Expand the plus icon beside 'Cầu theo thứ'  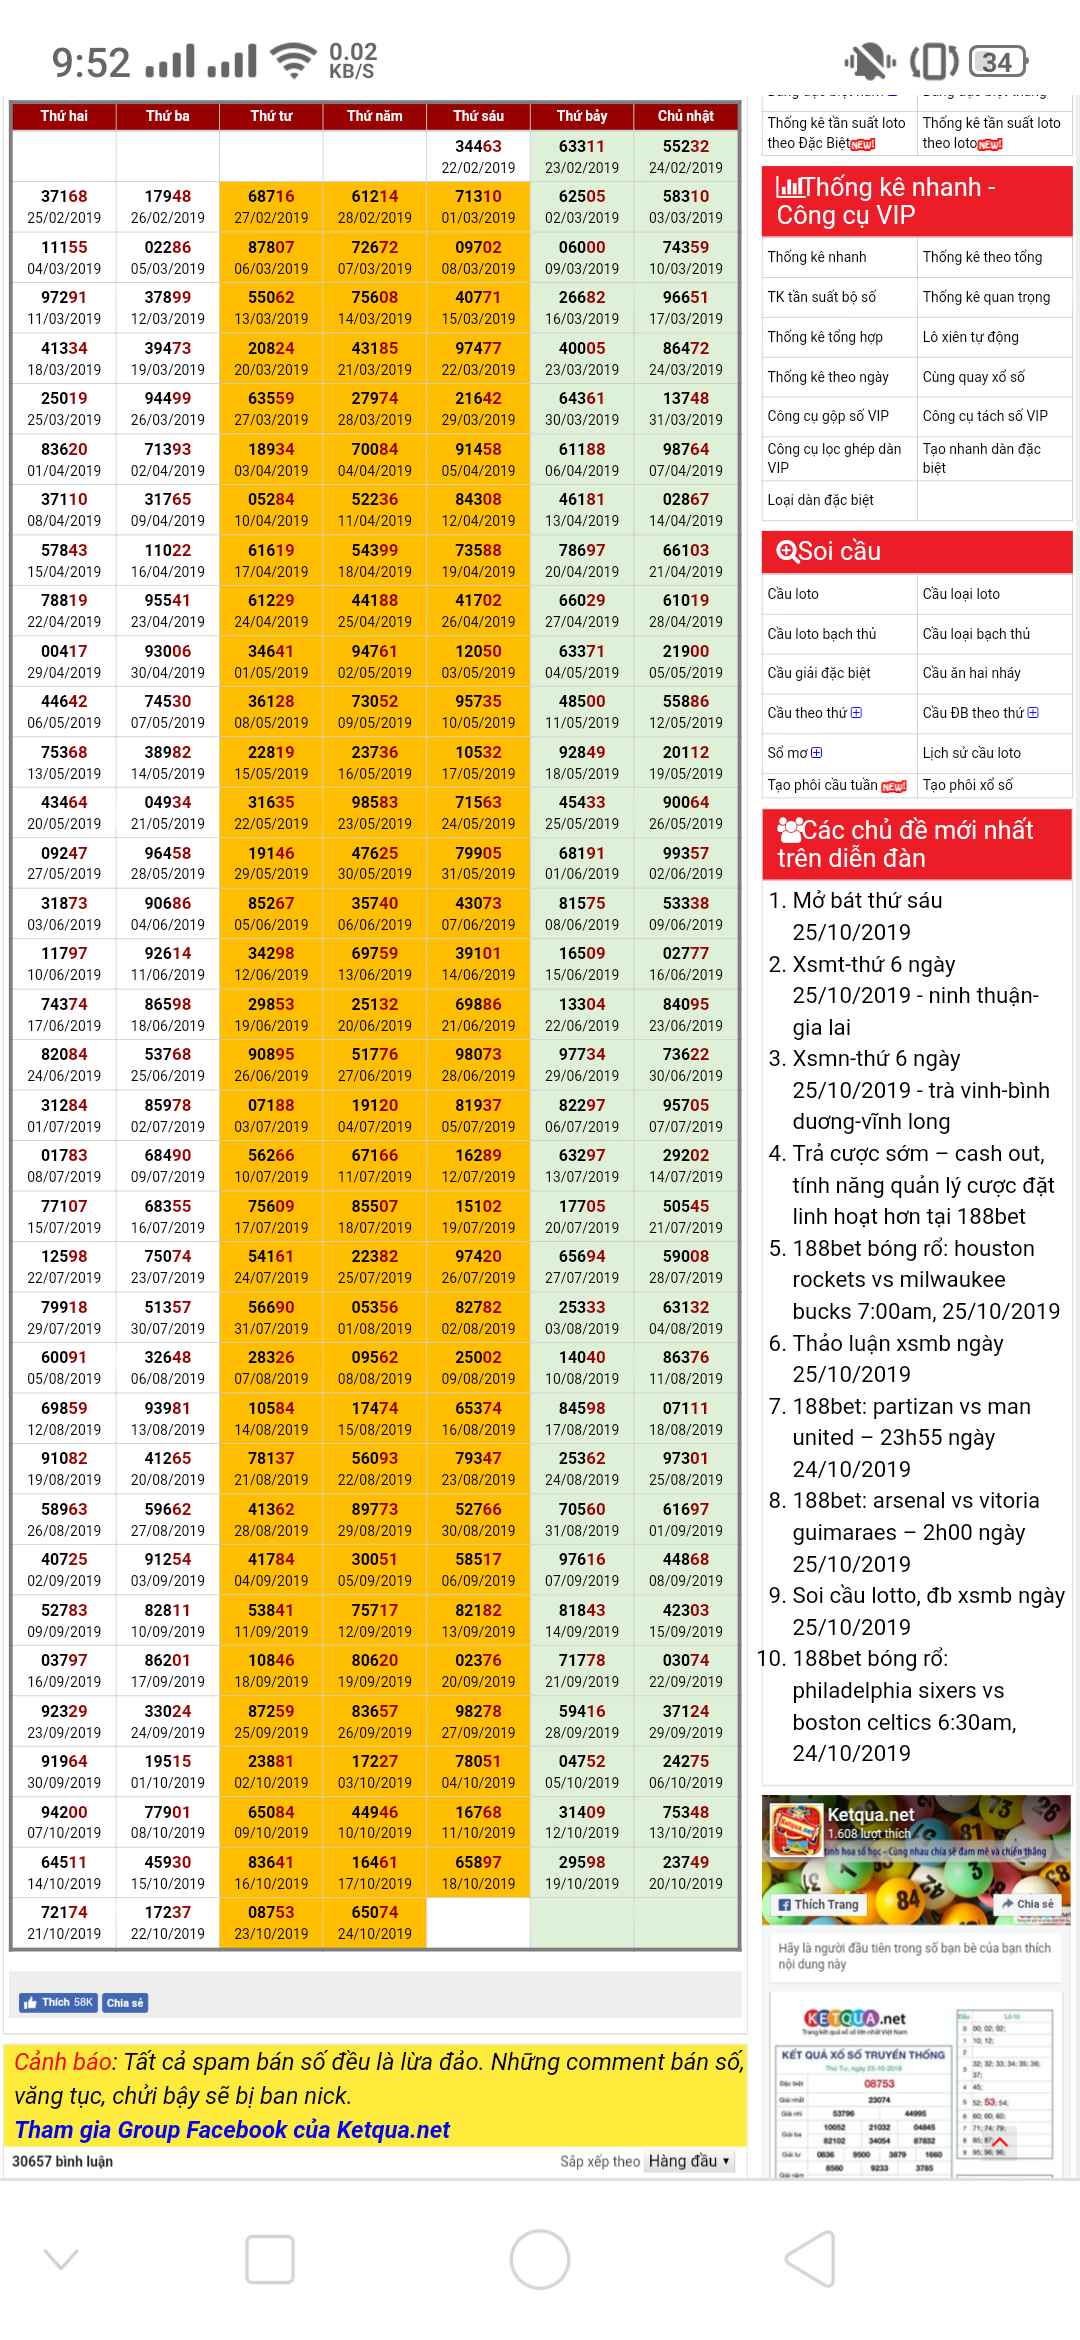click(x=856, y=713)
